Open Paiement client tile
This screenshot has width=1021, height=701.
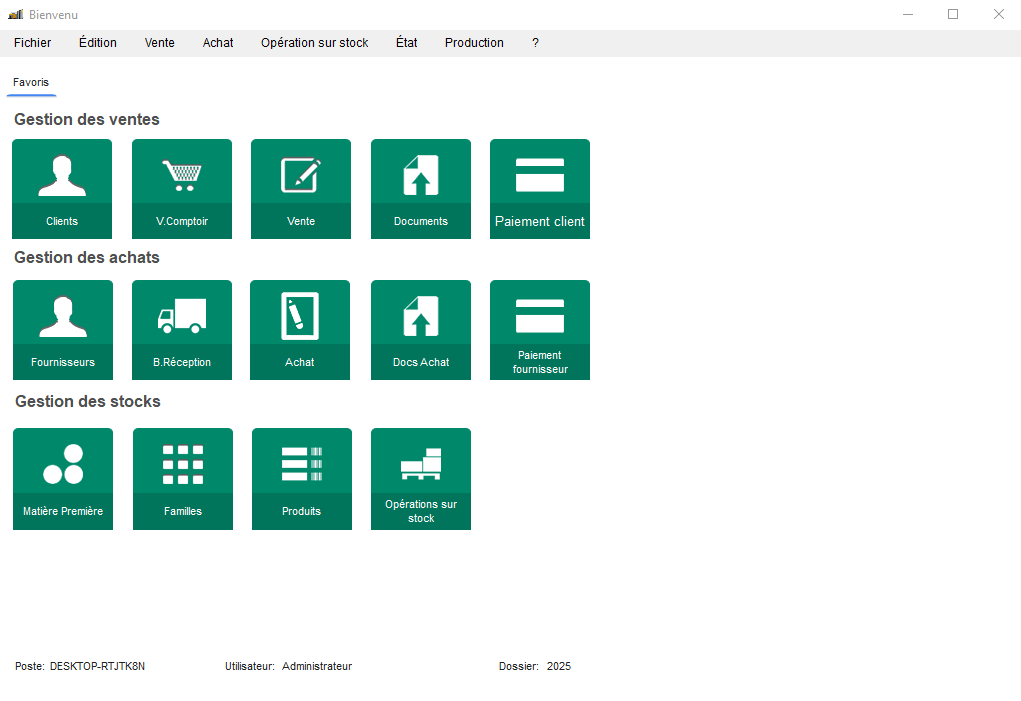click(x=540, y=188)
